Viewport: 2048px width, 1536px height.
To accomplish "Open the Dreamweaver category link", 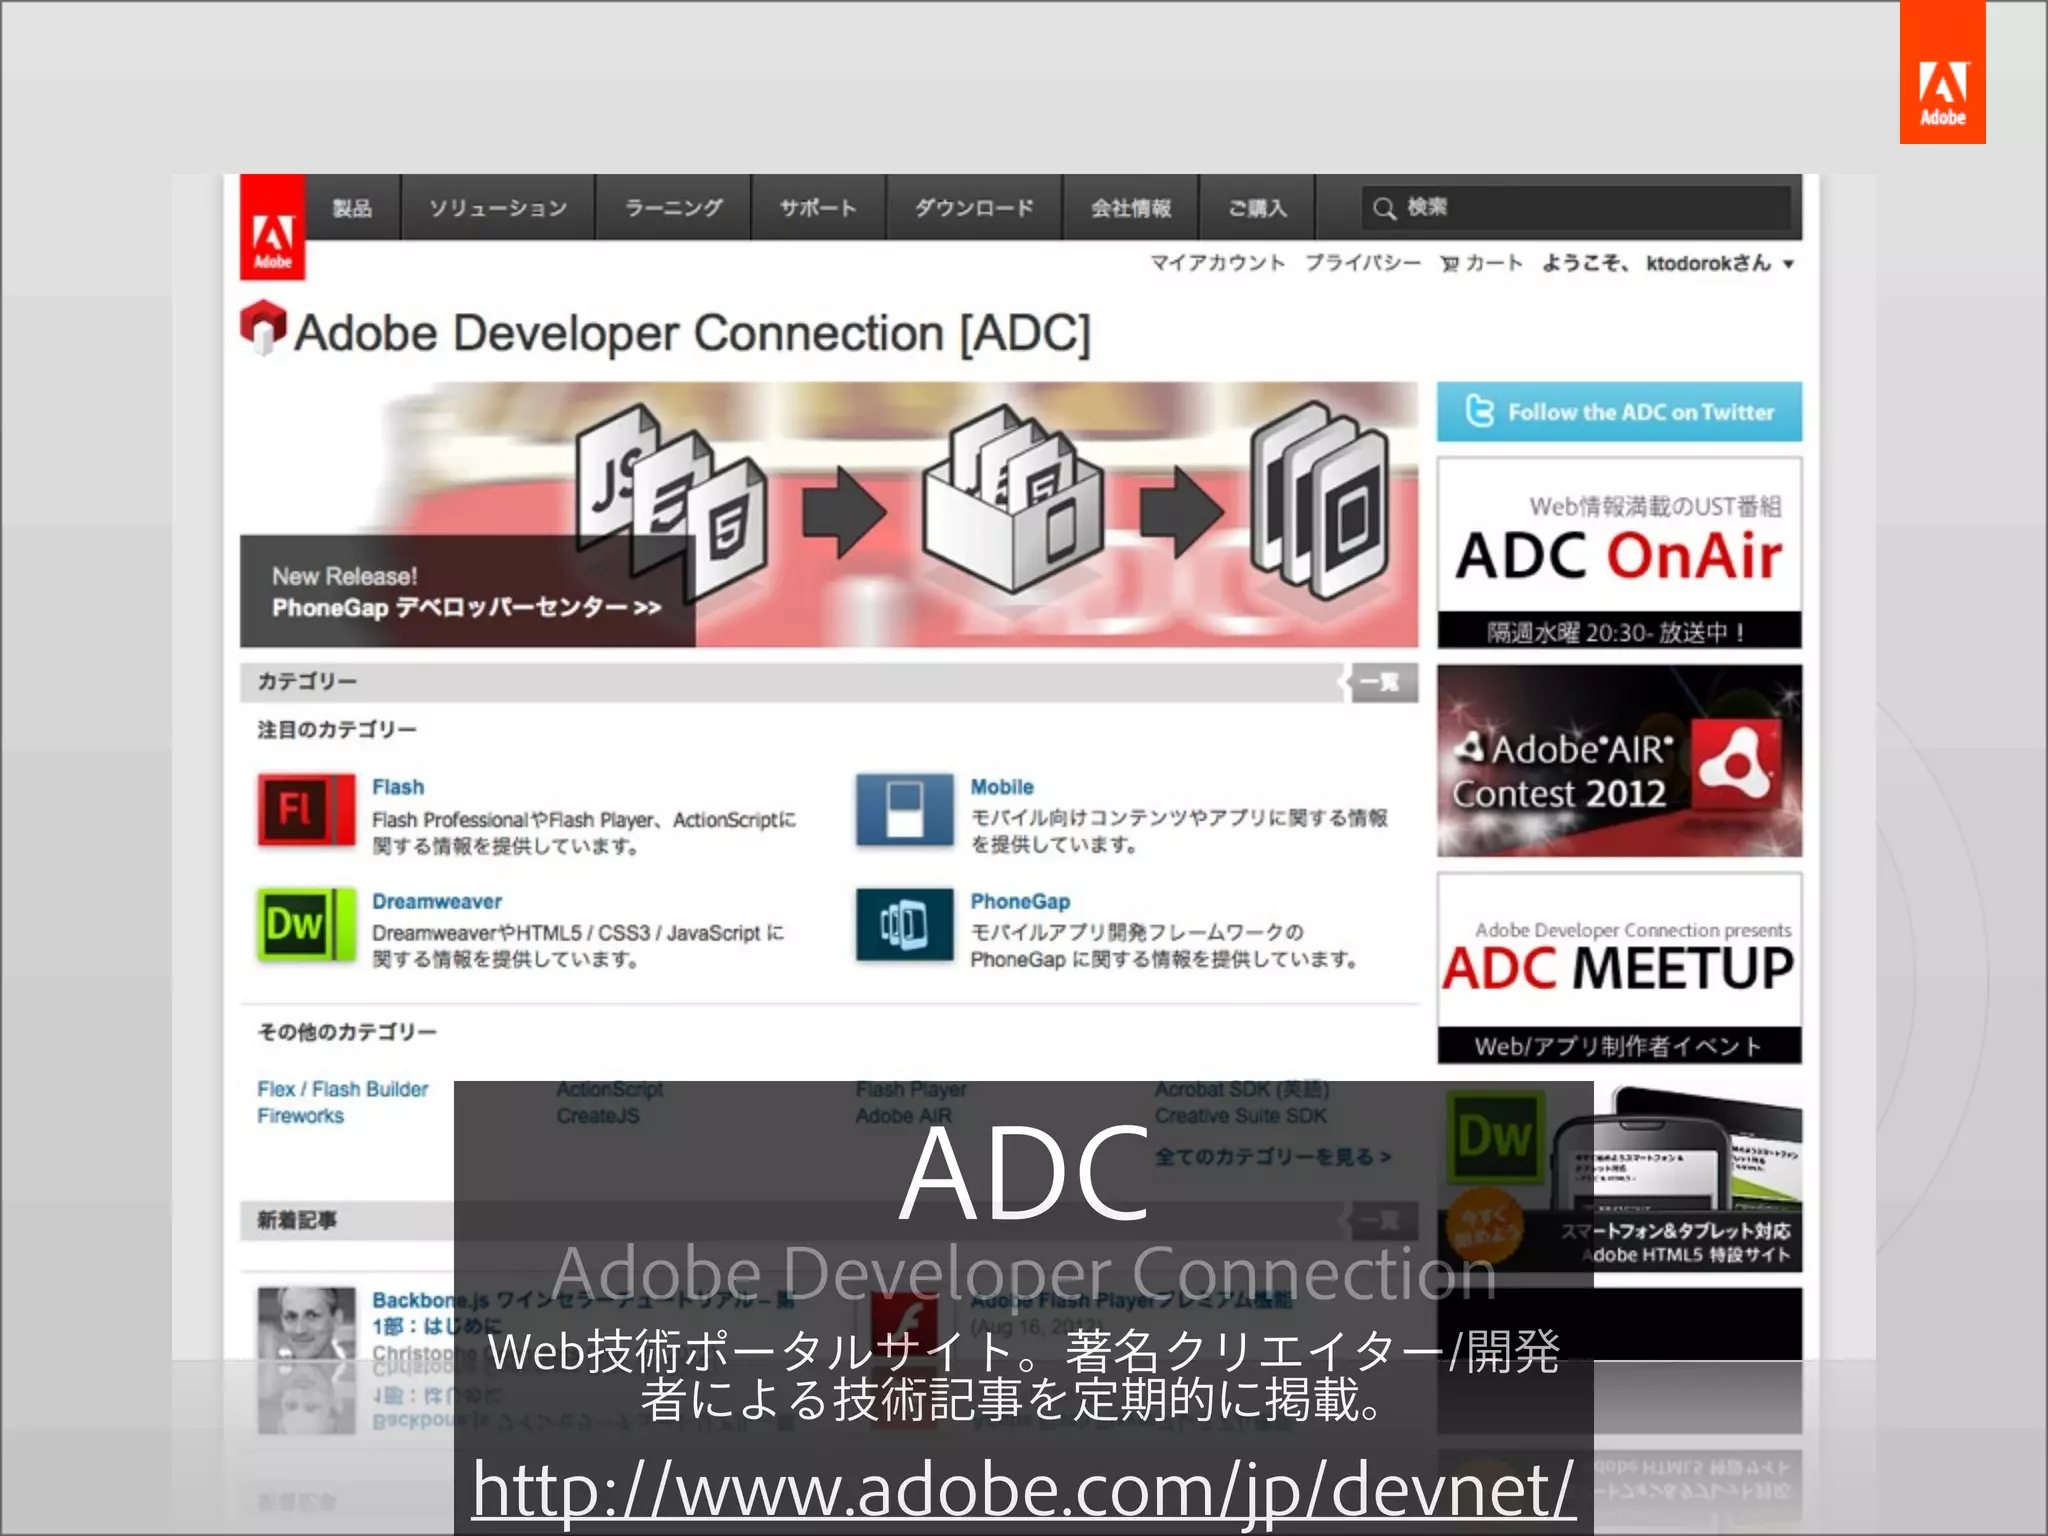I will coord(437,901).
